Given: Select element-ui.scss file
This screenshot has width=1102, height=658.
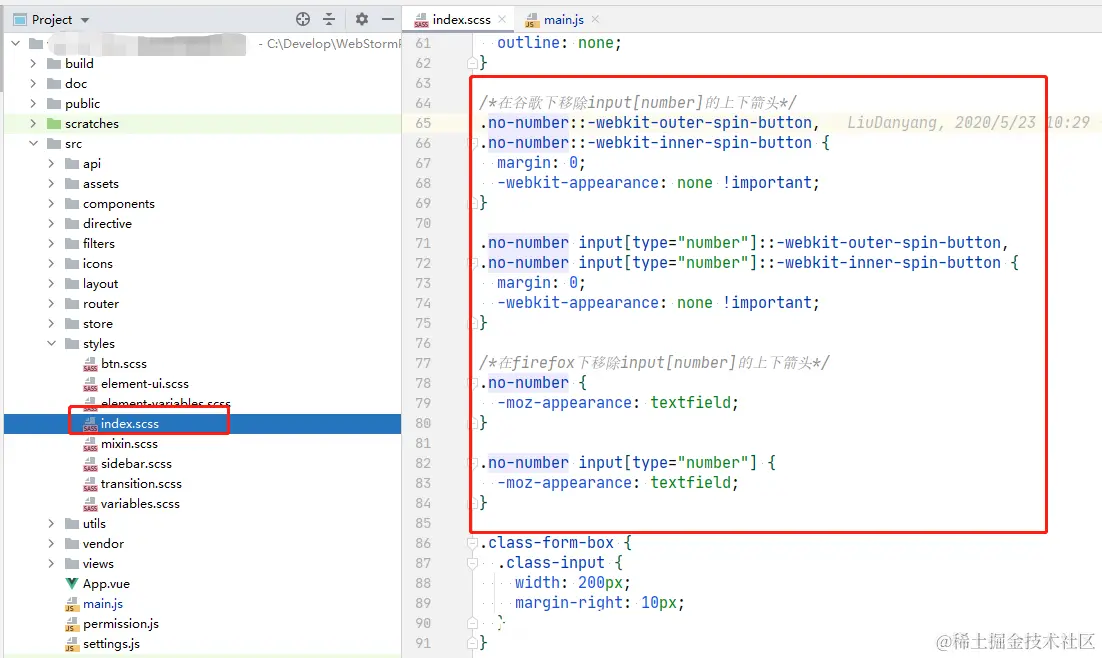Looking at the screenshot, I should pyautogui.click(x=145, y=384).
